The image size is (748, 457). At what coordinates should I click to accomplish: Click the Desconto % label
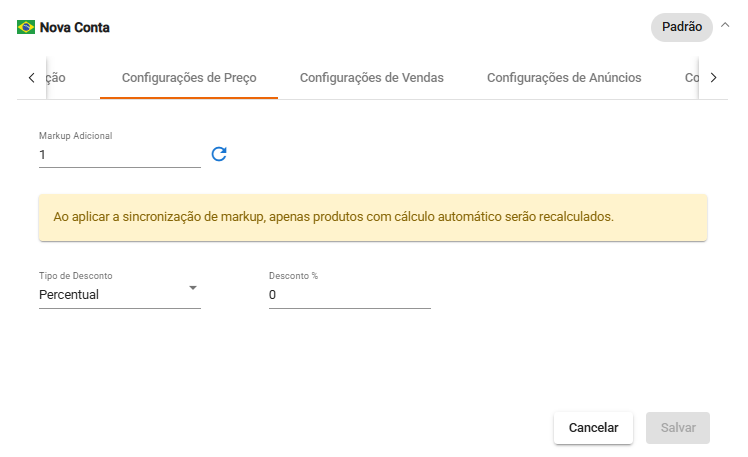click(x=294, y=275)
